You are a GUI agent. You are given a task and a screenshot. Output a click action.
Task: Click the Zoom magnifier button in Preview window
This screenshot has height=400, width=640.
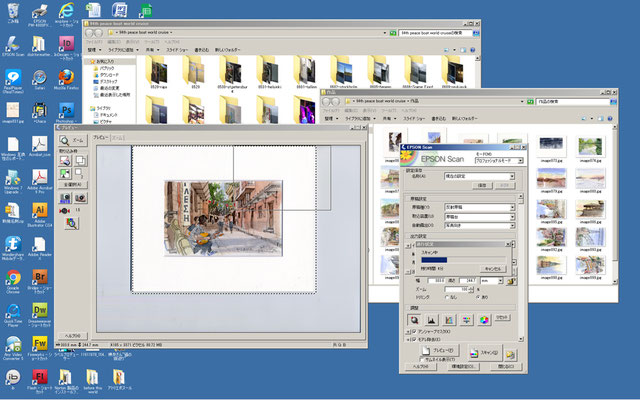(73, 140)
